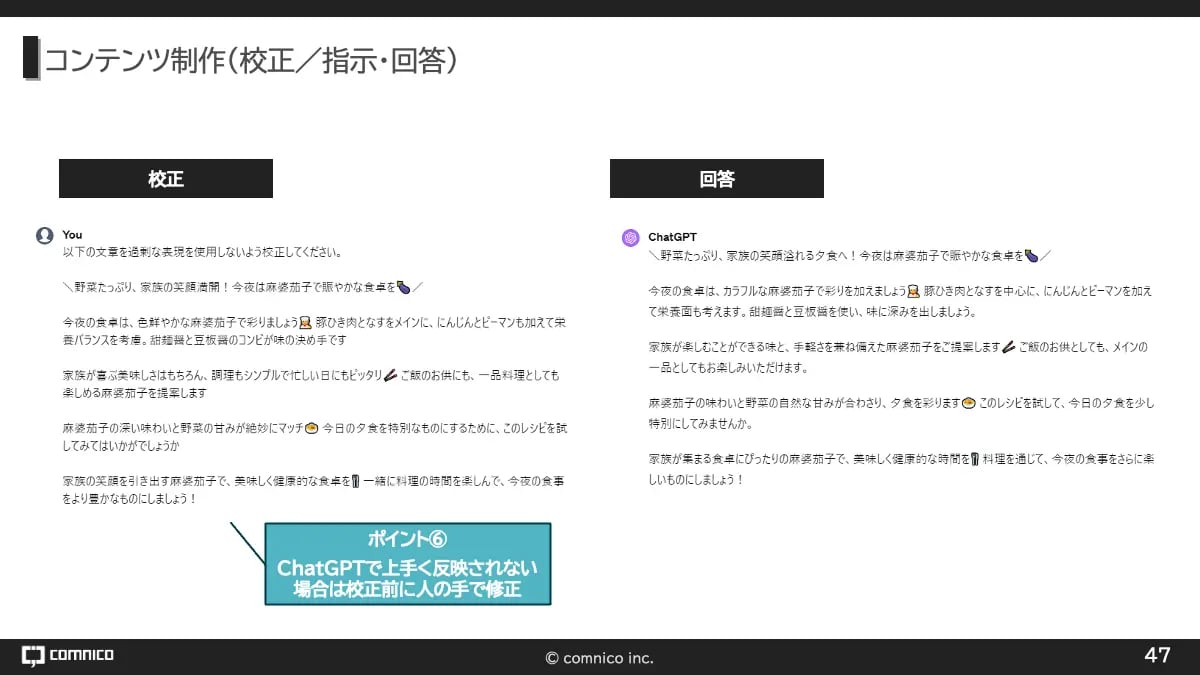This screenshot has width=1200, height=675.
Task: Click the chopsticks emoji after 忙しい日にもピッタリ
Action: click(x=391, y=376)
